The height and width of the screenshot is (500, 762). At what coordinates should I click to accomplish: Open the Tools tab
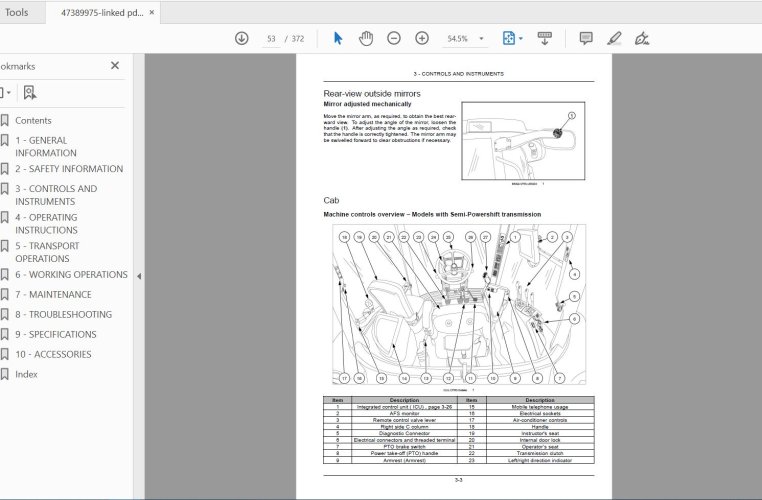click(16, 12)
